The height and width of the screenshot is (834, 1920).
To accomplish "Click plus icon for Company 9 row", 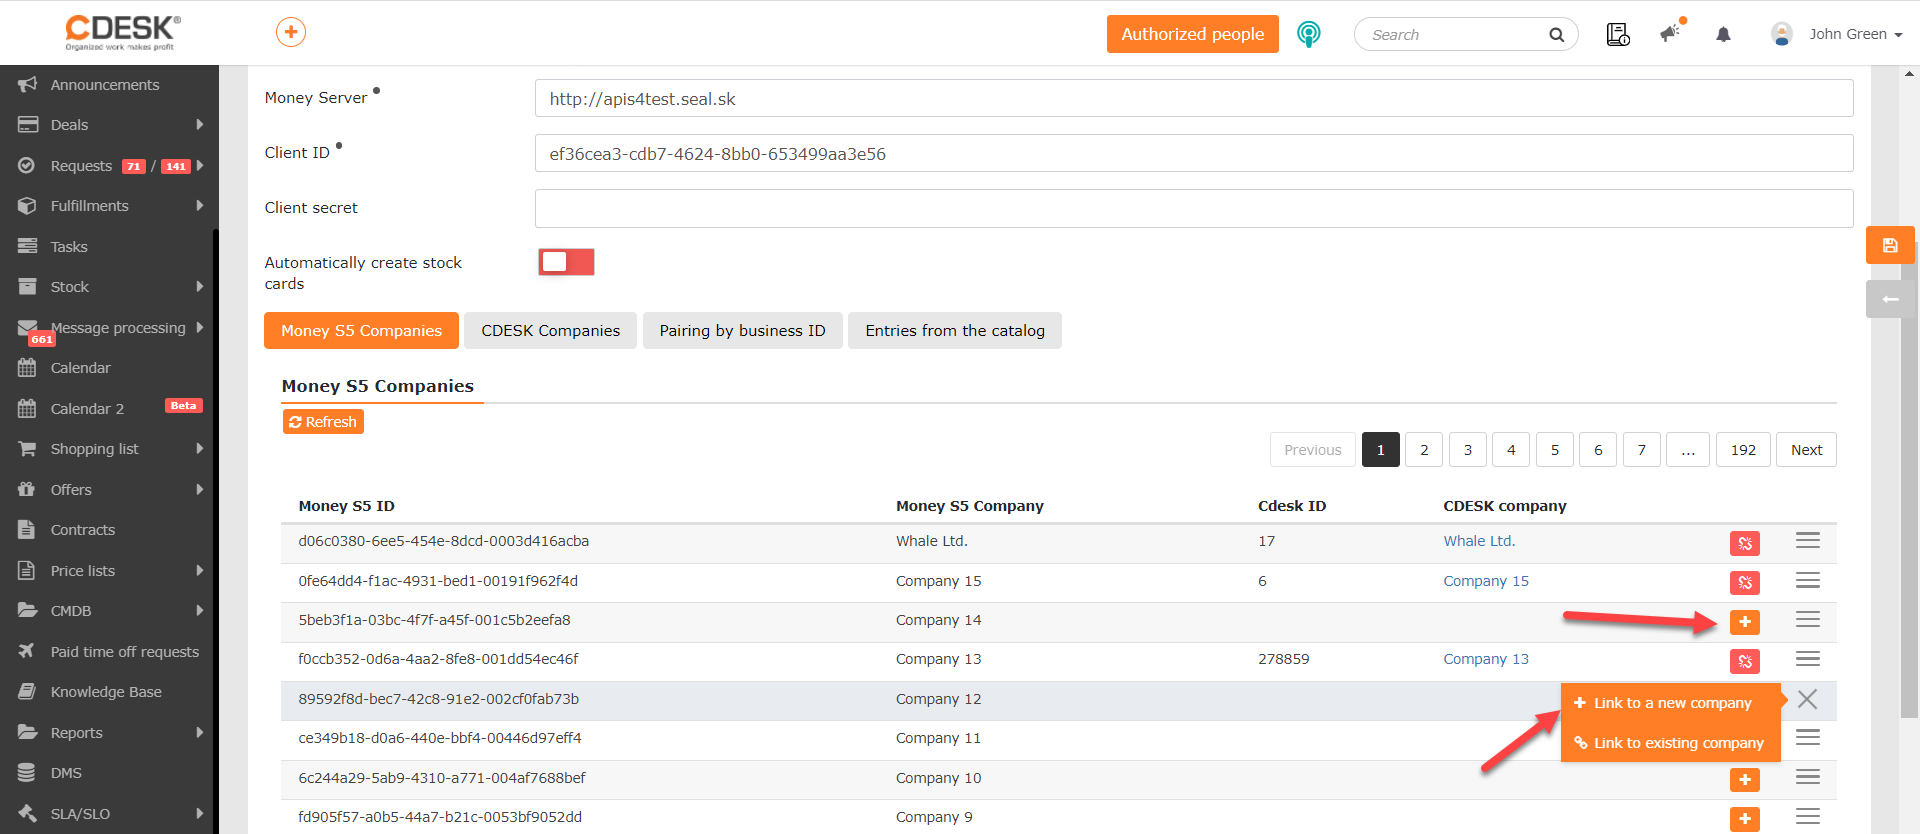I will coord(1745,819).
